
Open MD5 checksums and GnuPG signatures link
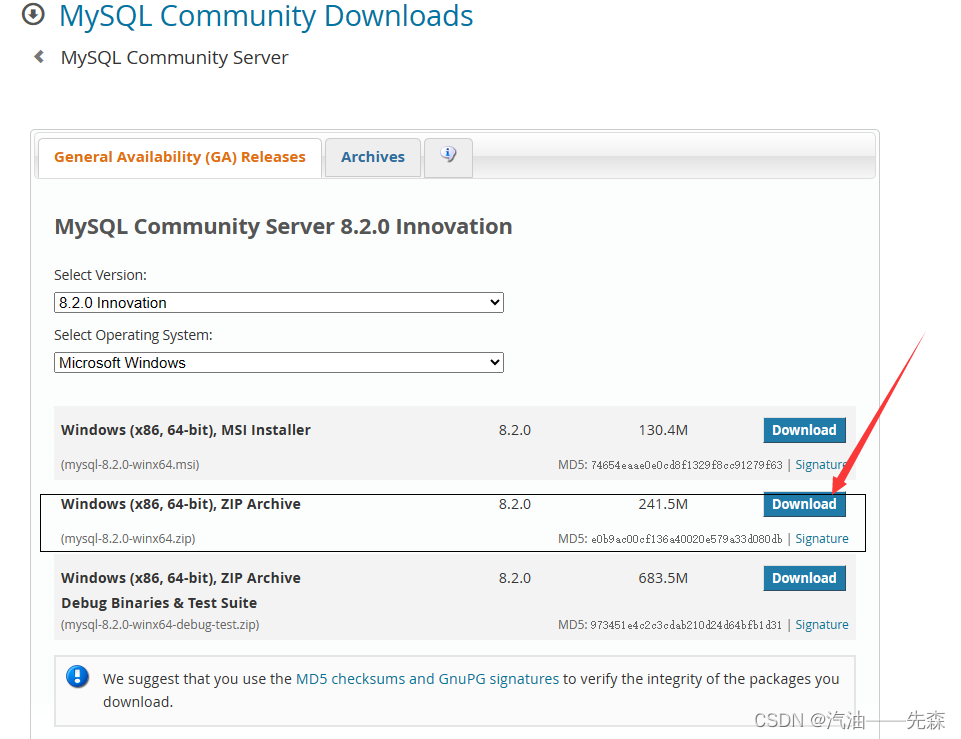click(427, 679)
